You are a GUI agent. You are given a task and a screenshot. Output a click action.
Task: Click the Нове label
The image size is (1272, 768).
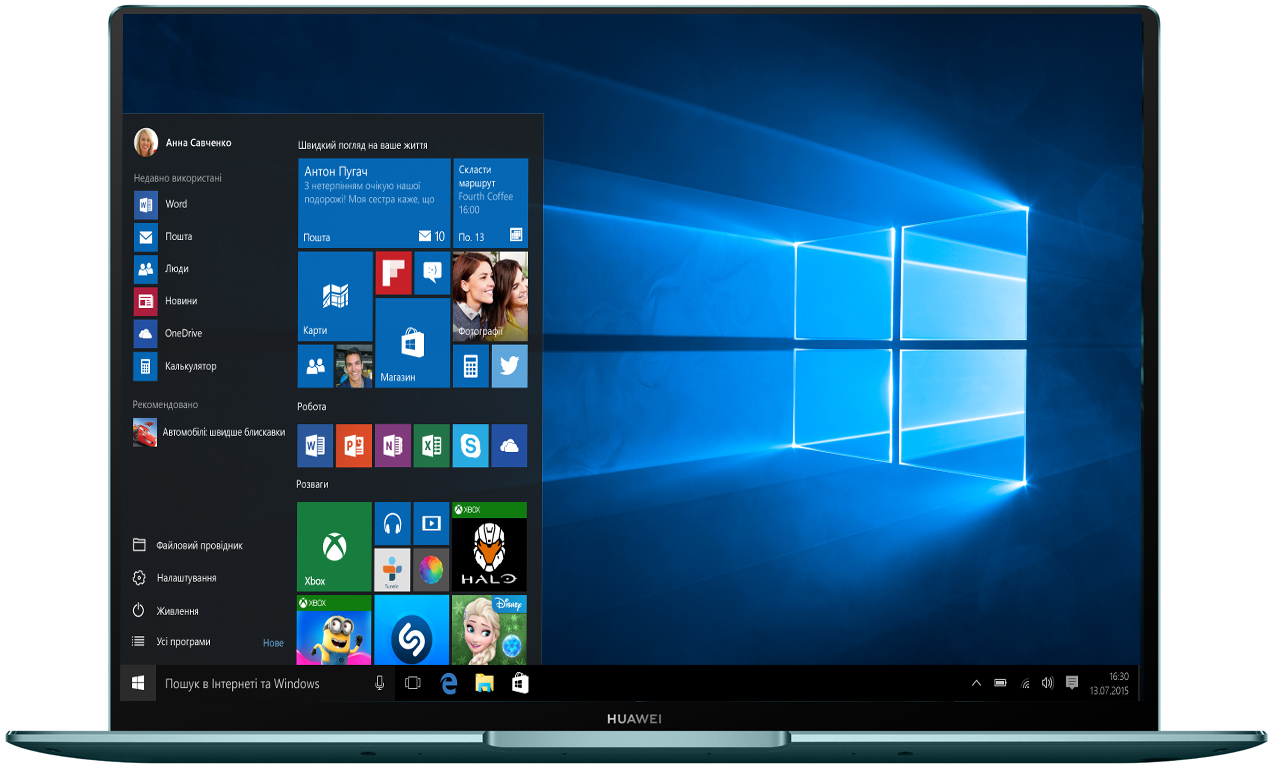[x=273, y=643]
